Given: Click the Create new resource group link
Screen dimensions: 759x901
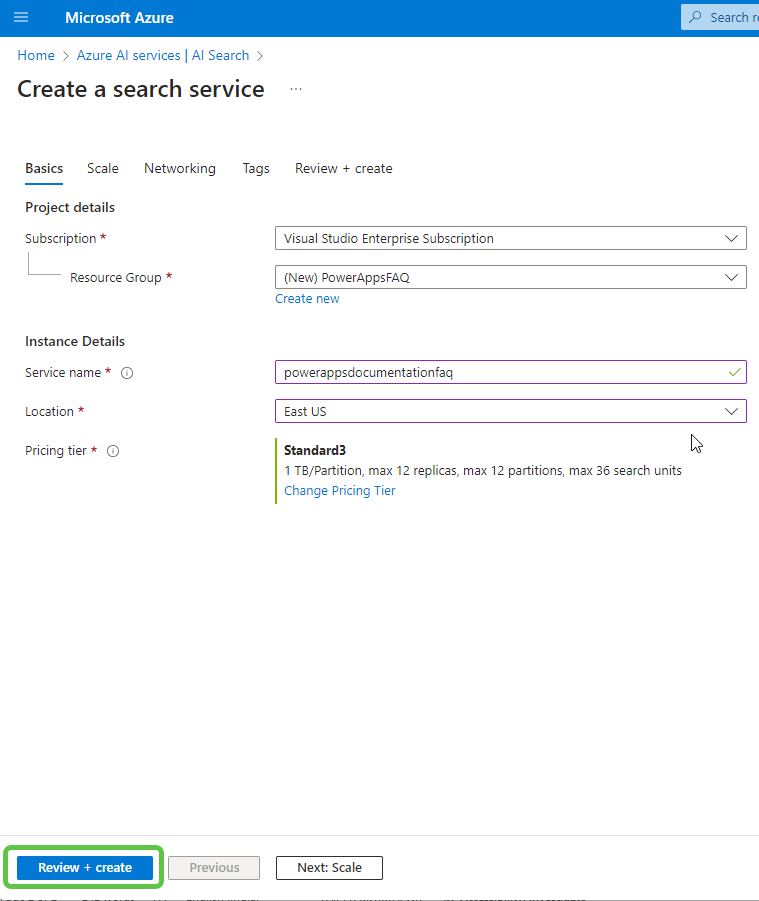Looking at the screenshot, I should 307,298.
